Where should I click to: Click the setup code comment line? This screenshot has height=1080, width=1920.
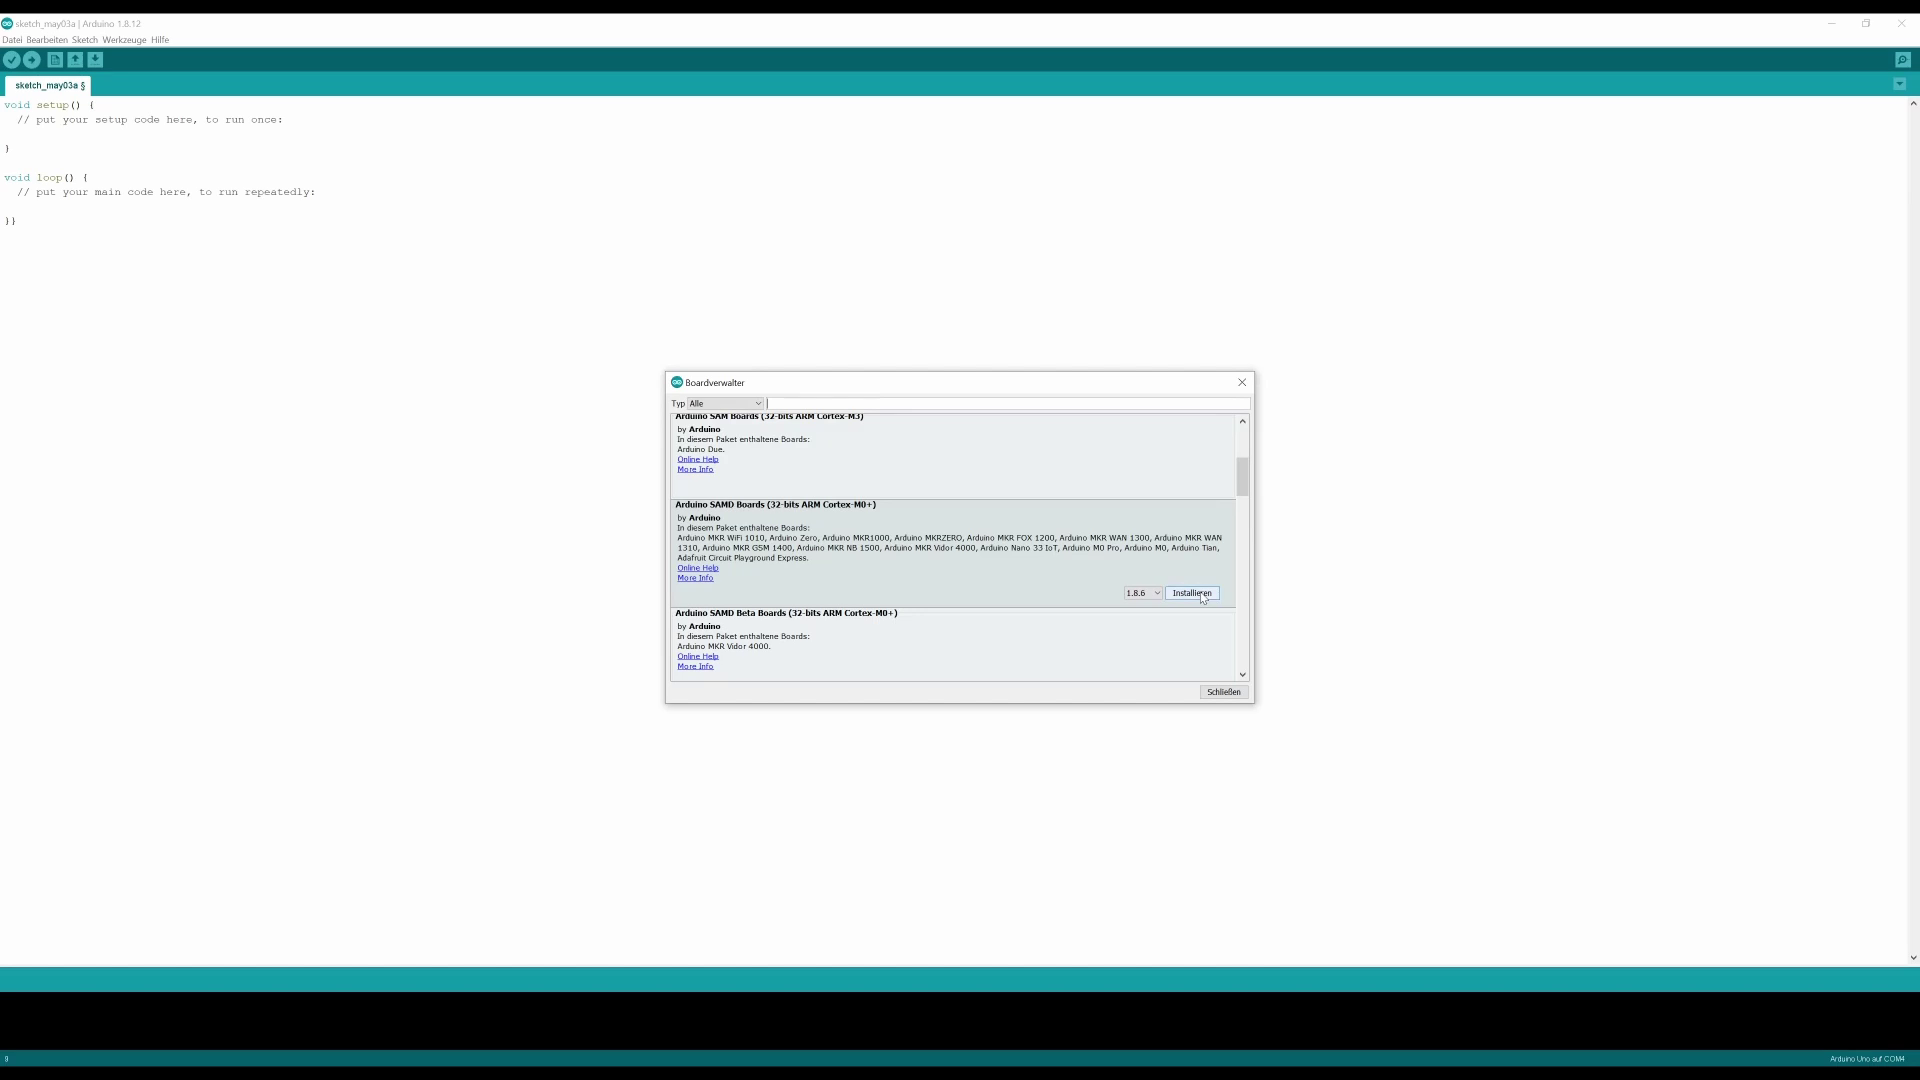150,120
